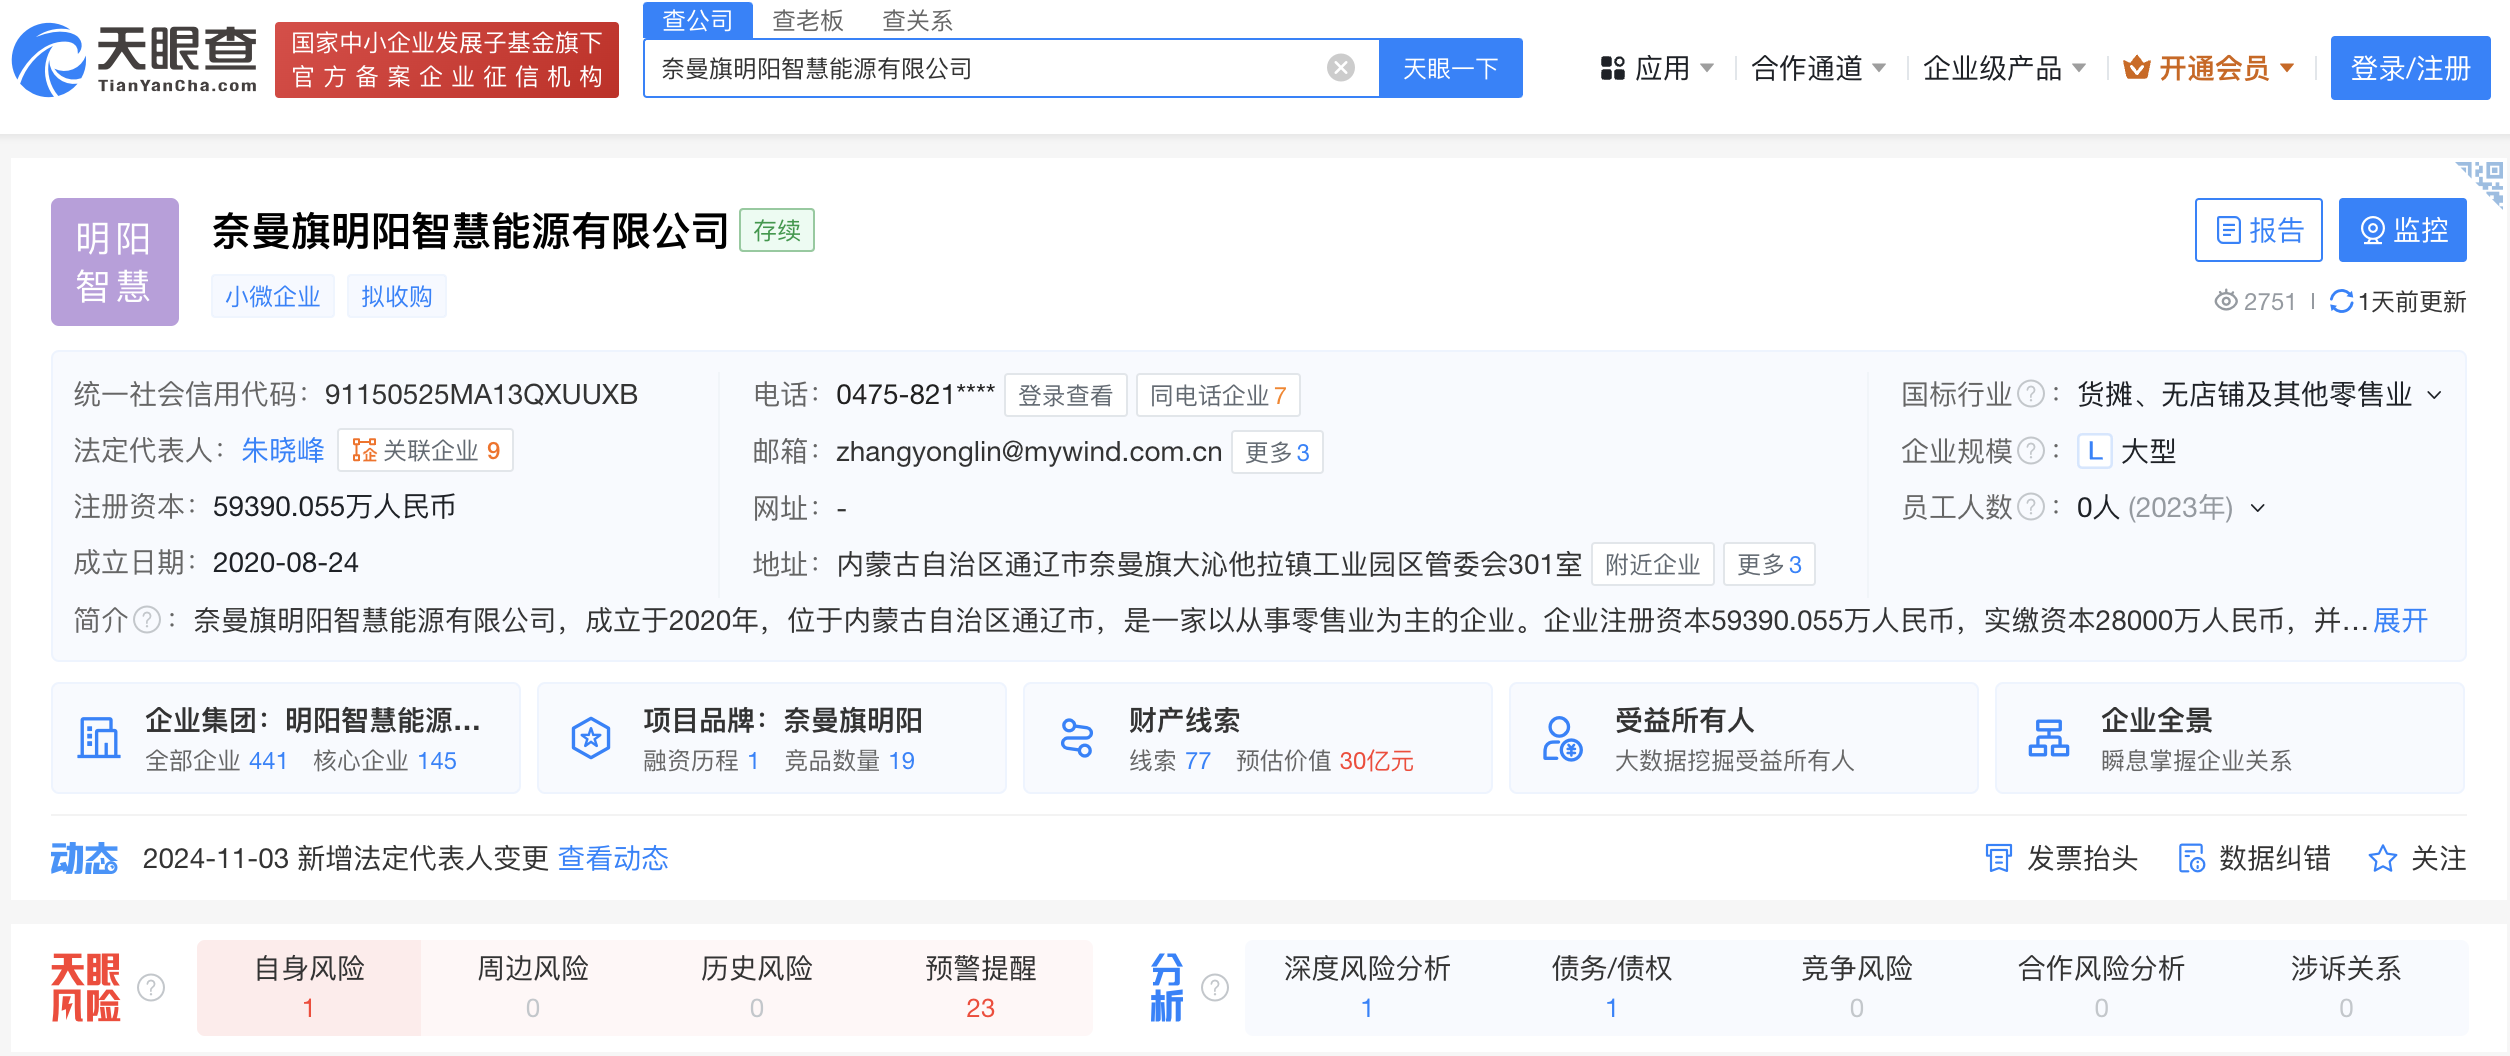Screen dimensions: 2510x1056
Task: Switch to the 查老板 search tab
Action: point(807,20)
